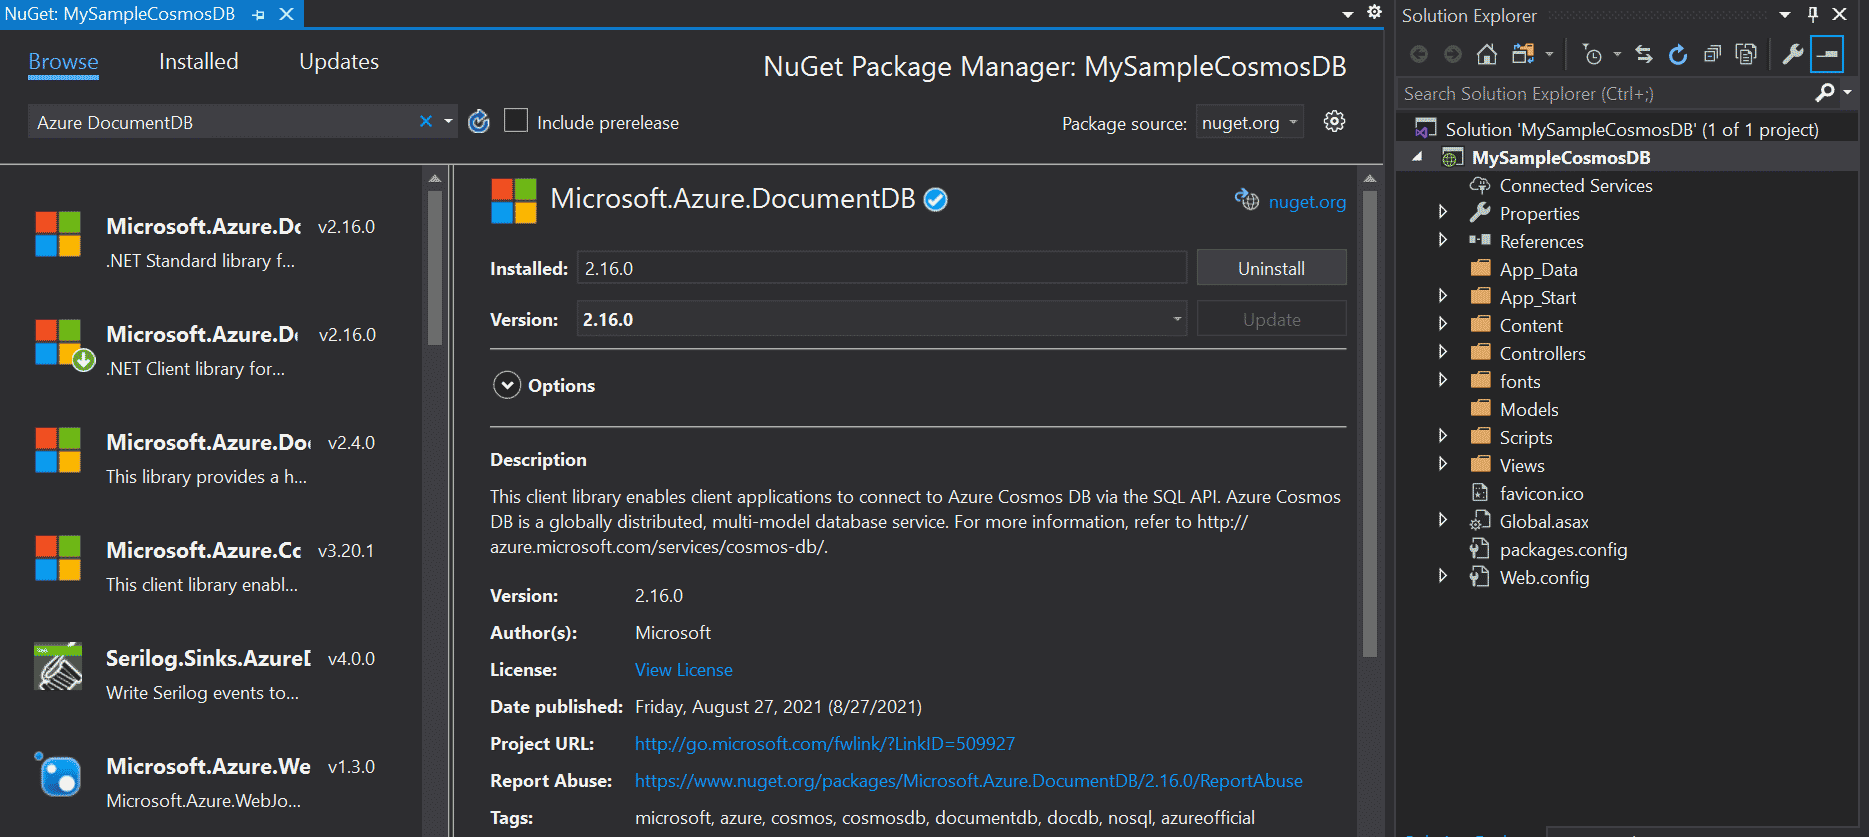Screen dimensions: 1869x837
Task: Open the Project URL fwlink link
Action: point(825,744)
